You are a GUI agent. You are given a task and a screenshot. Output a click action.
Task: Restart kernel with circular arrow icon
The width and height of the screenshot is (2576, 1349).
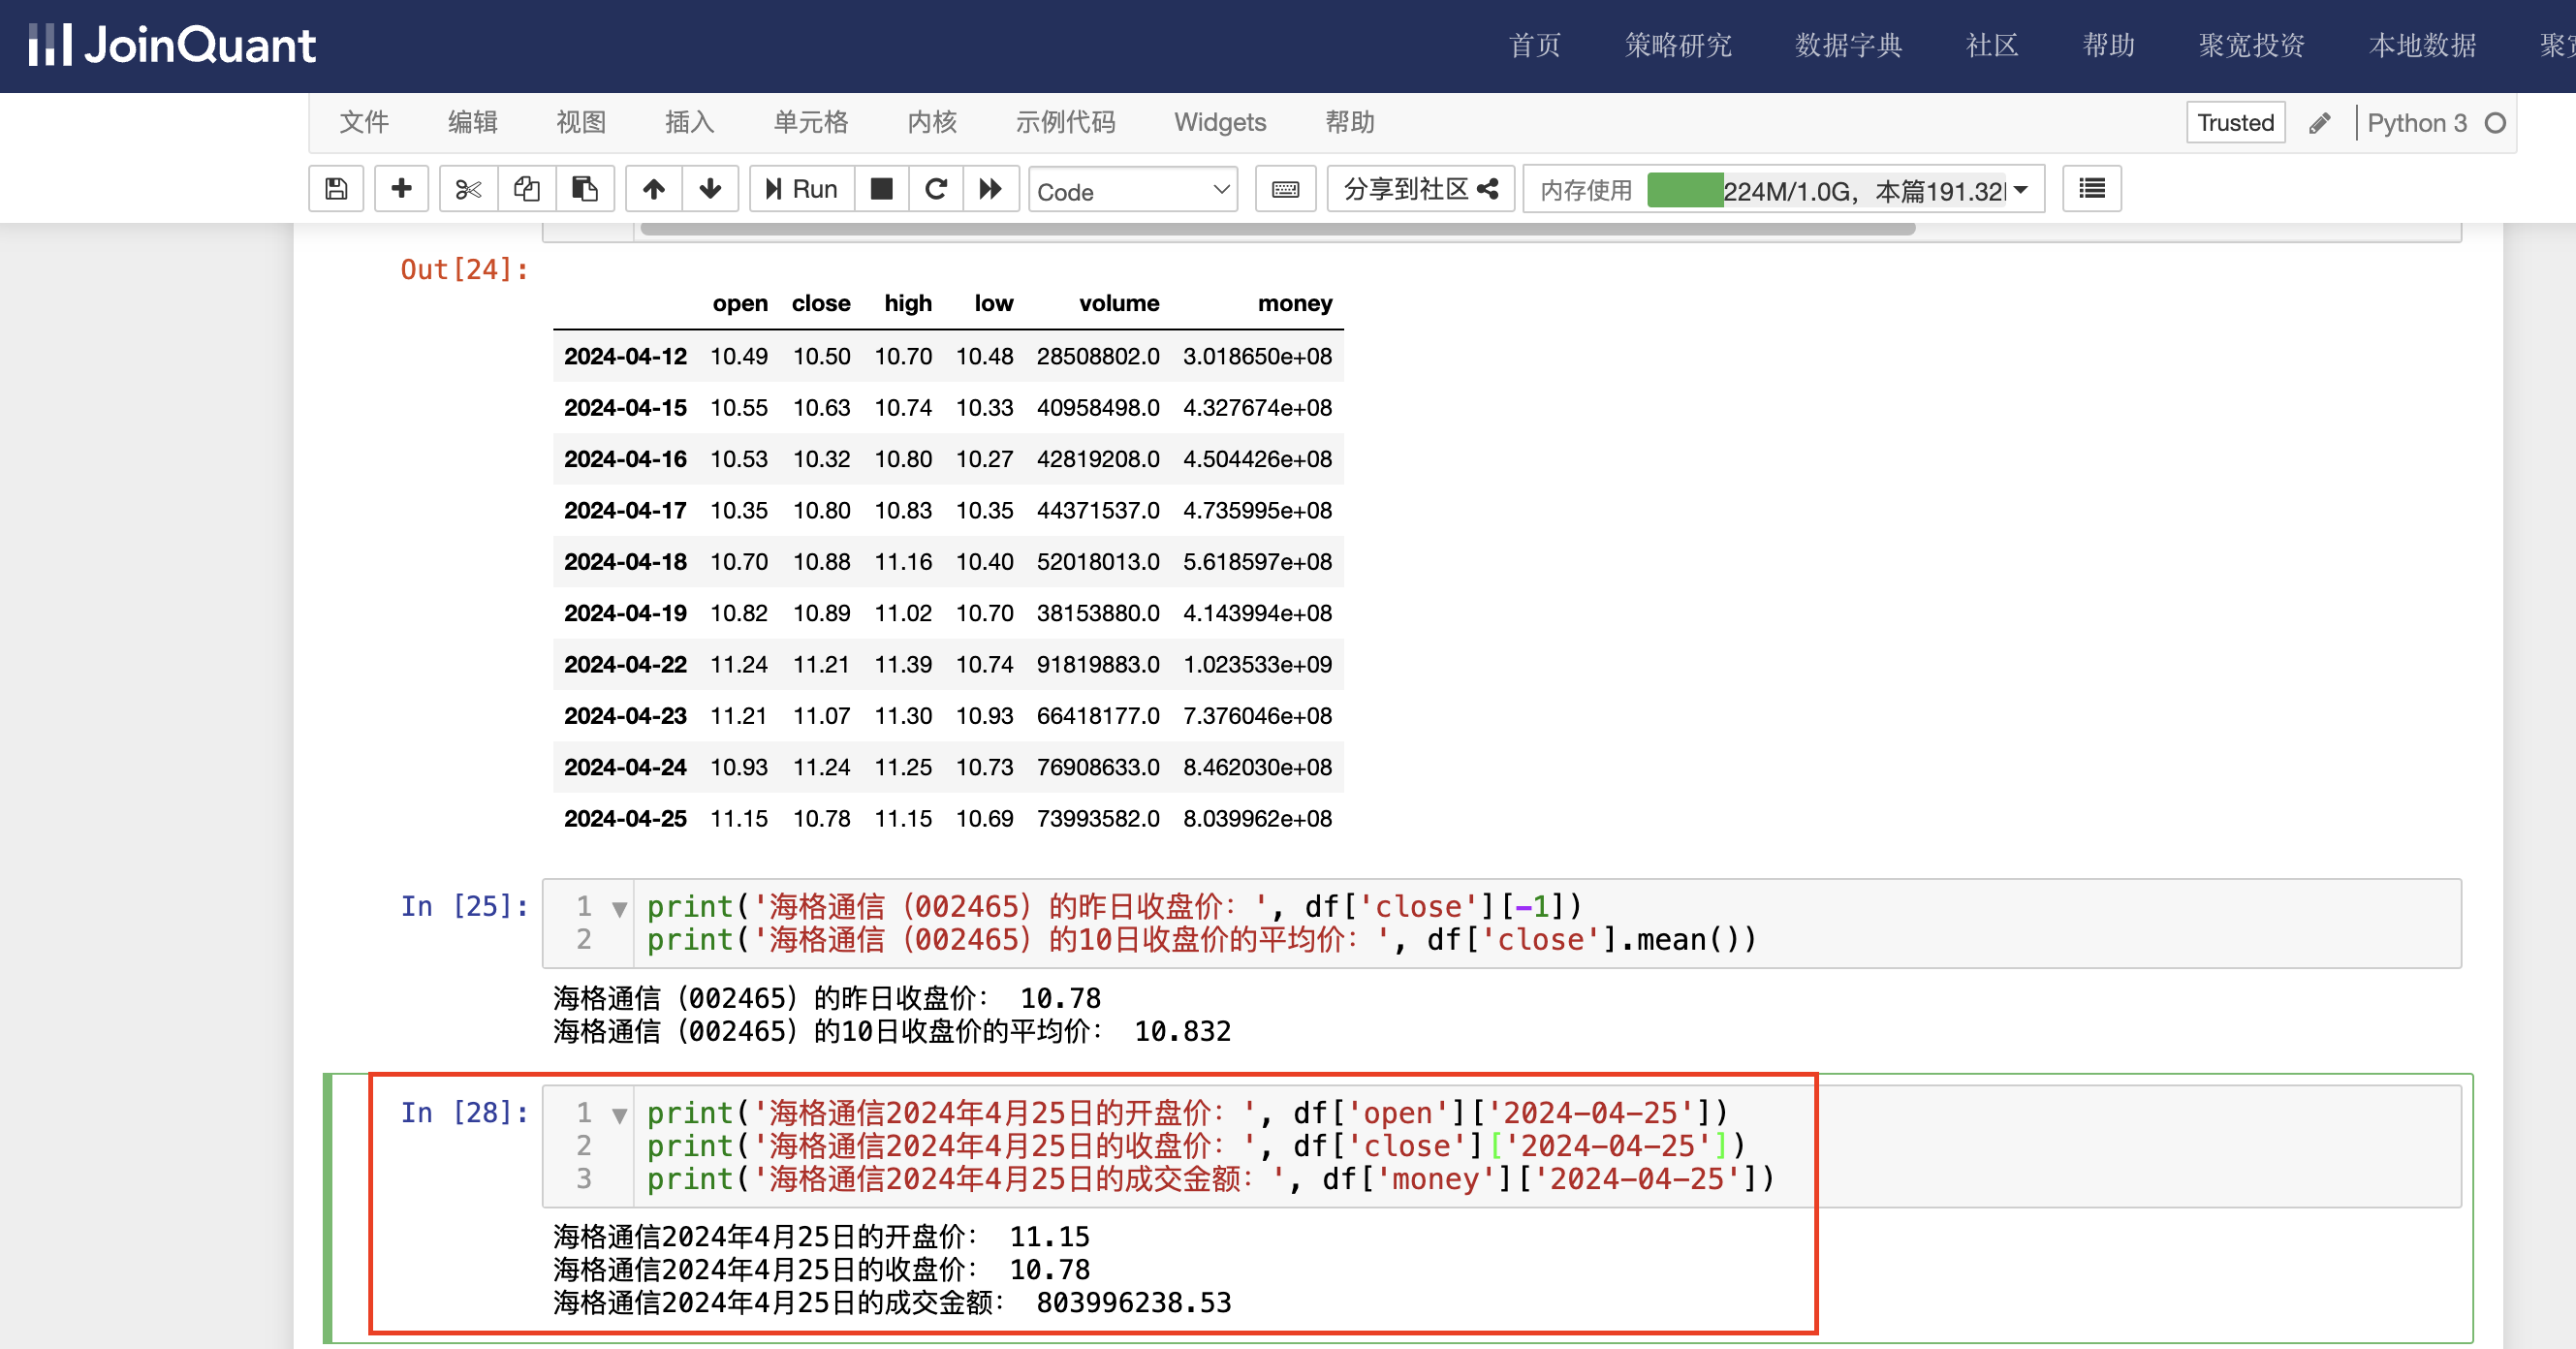[x=936, y=189]
